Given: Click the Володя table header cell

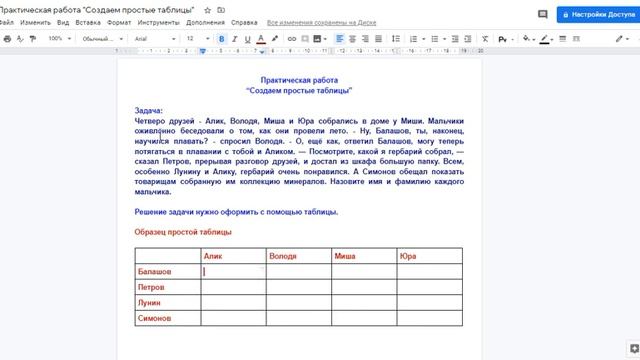Looking at the screenshot, I should pos(299,256).
